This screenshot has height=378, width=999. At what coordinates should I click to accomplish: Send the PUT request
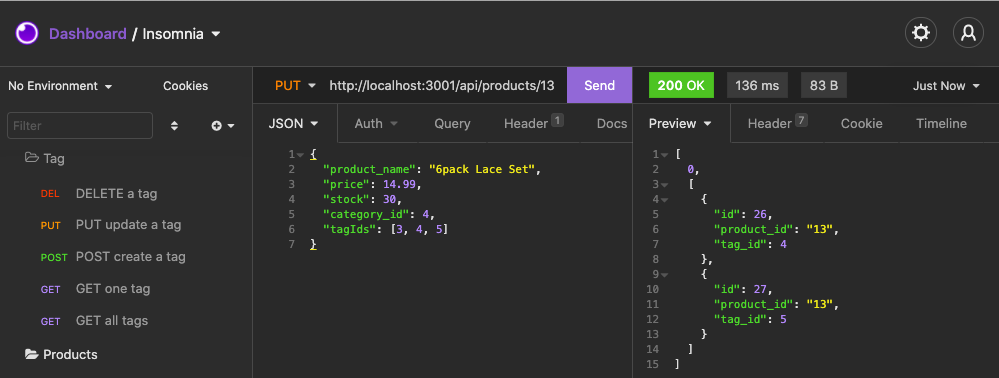coord(600,85)
